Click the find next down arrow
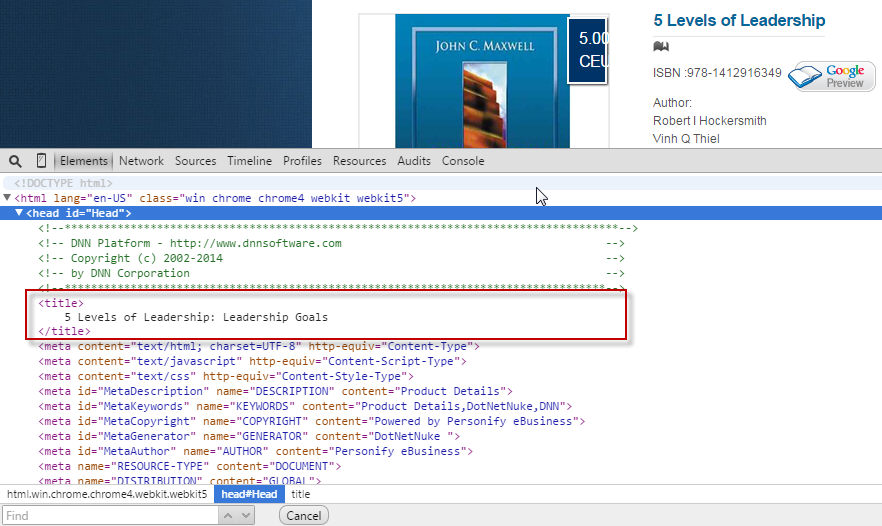The width and height of the screenshot is (882, 526). [x=246, y=515]
